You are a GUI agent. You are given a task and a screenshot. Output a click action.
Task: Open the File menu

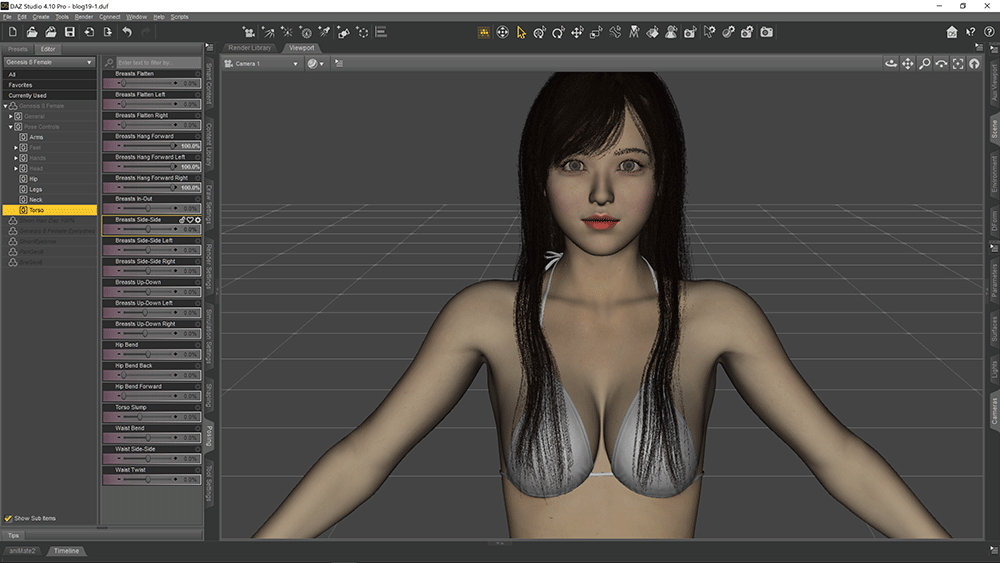[x=7, y=17]
